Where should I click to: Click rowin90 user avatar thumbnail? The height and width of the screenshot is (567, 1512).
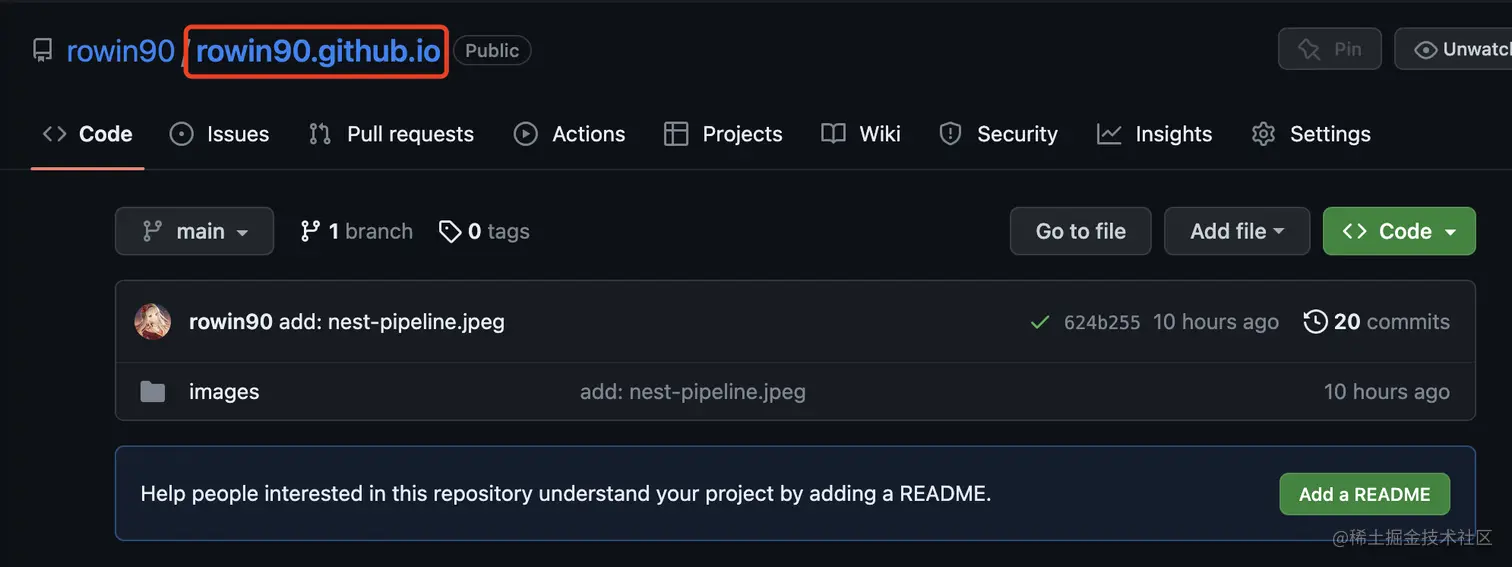[x=153, y=322]
